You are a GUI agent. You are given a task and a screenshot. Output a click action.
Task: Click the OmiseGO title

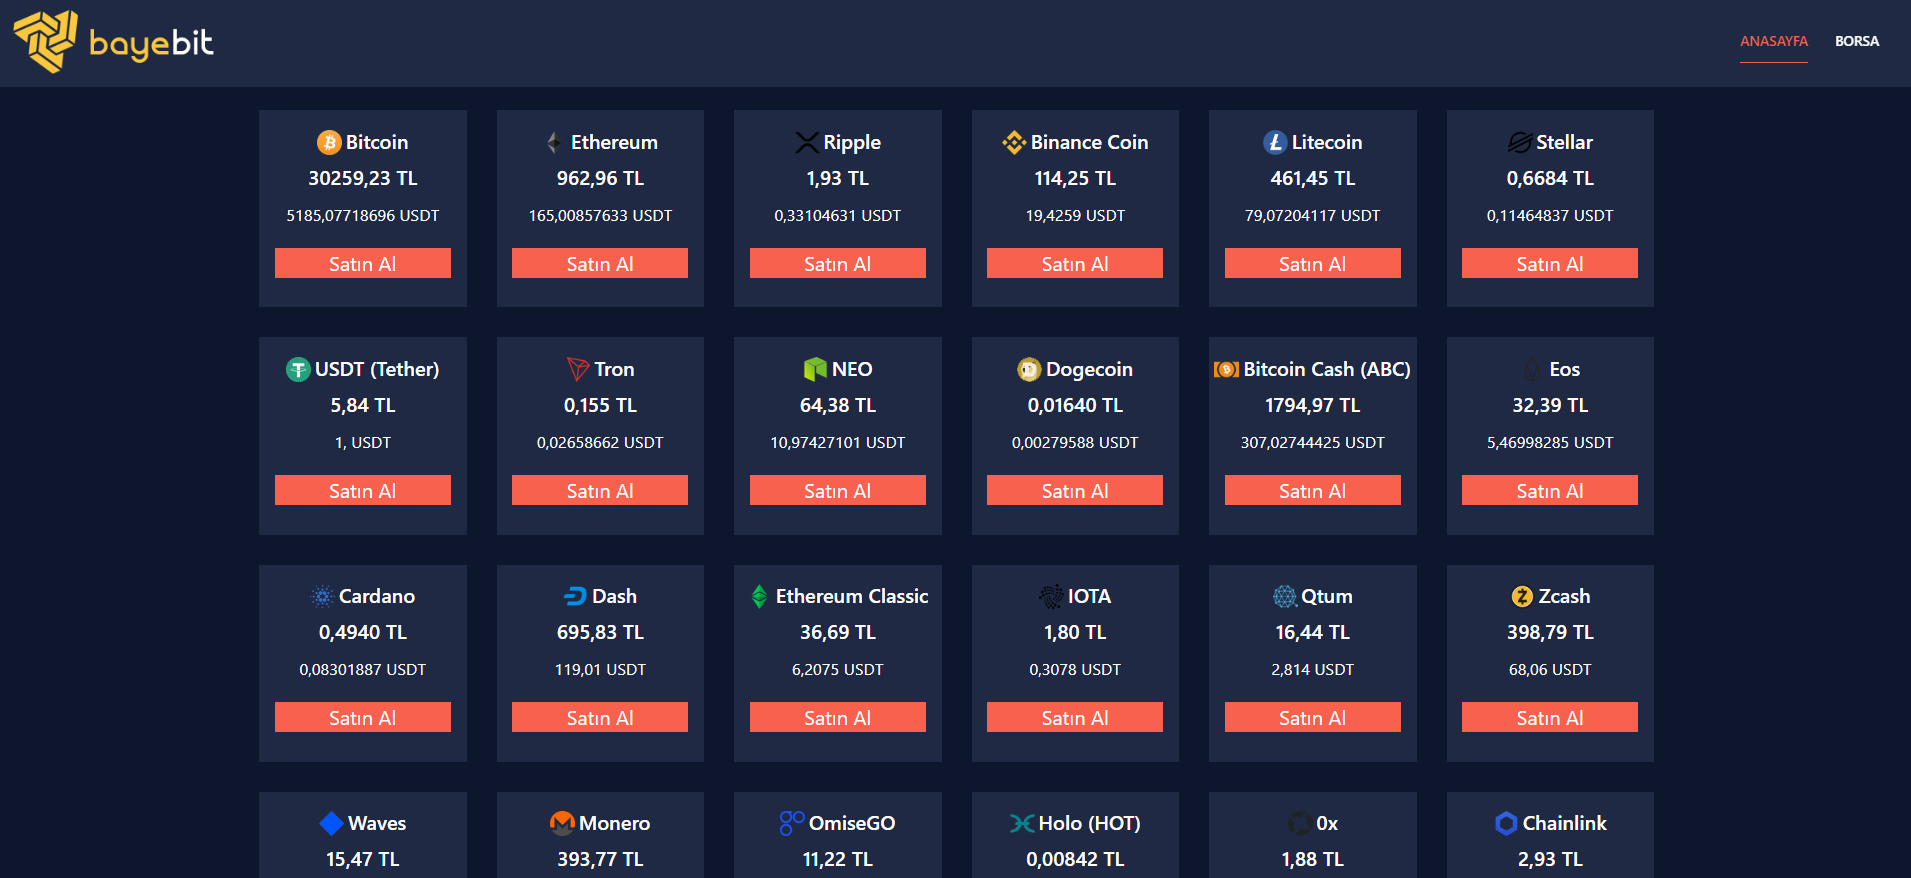[x=852, y=823]
